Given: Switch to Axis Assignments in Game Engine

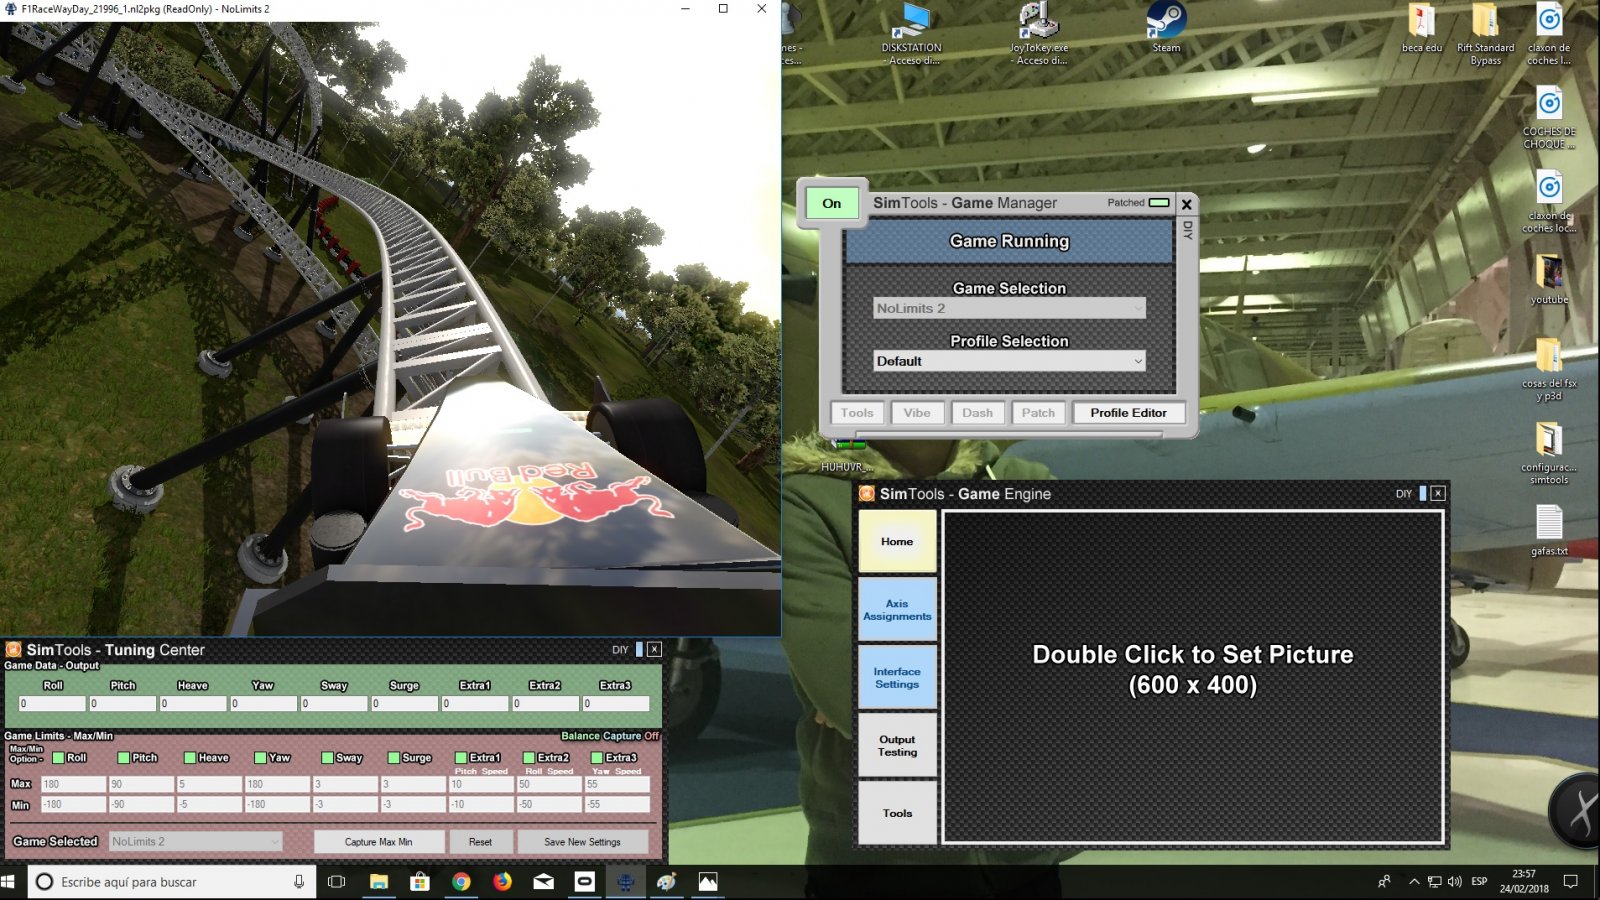Looking at the screenshot, I should (x=897, y=610).
